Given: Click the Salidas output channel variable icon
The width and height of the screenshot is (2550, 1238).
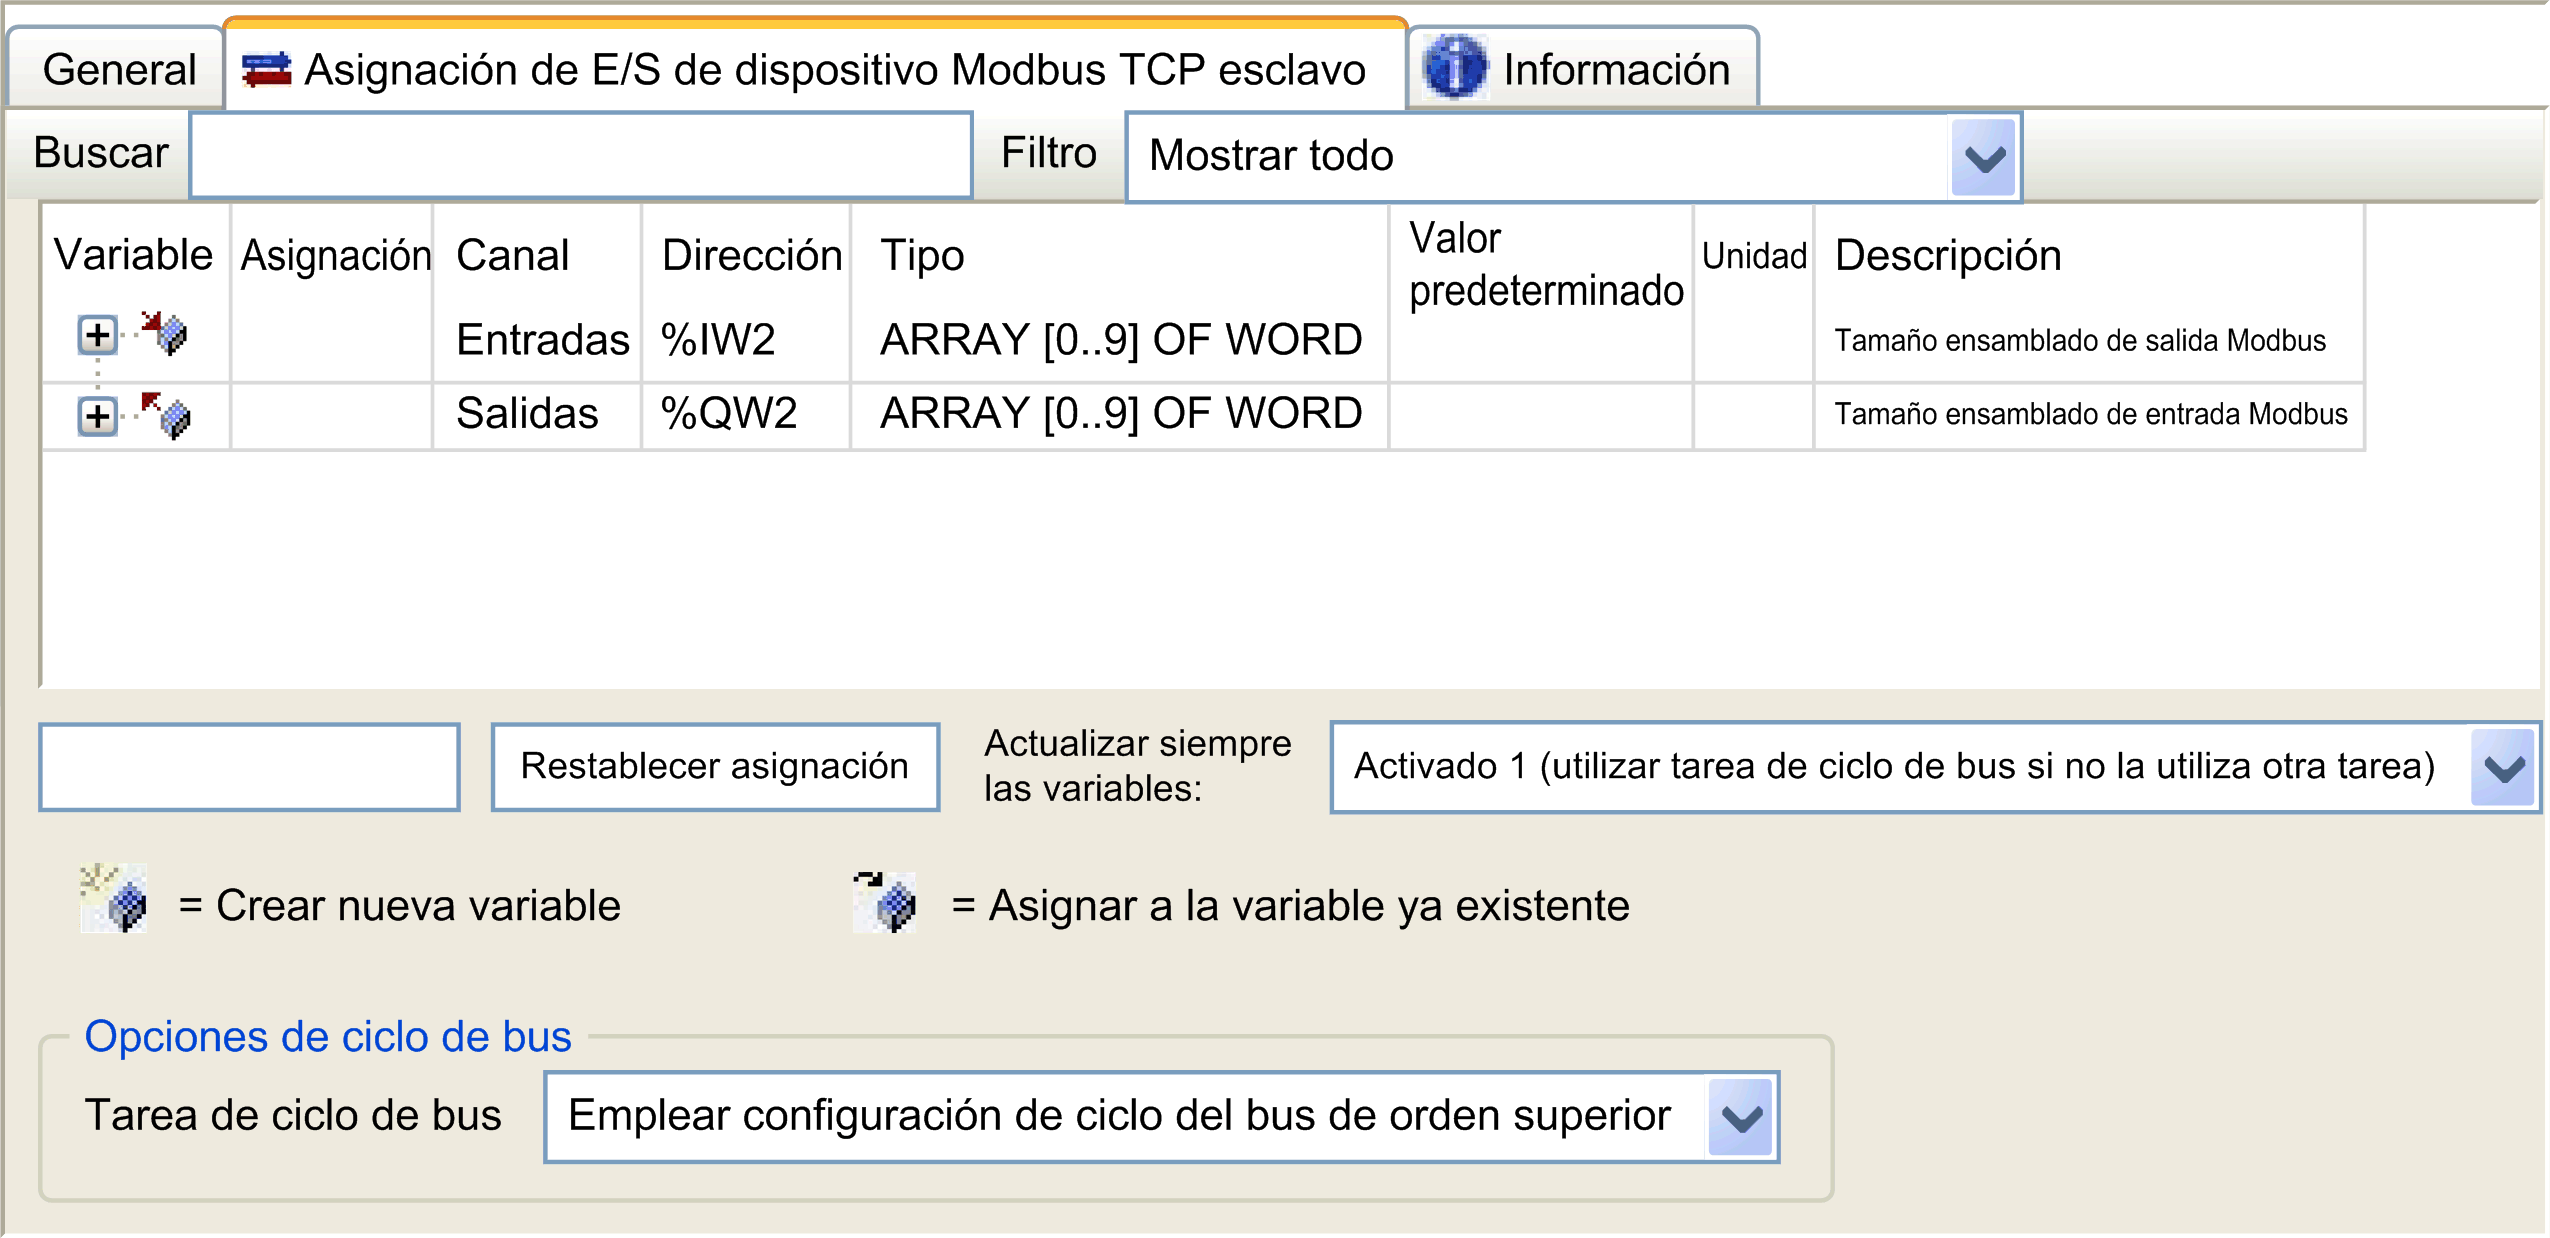Looking at the screenshot, I should [x=166, y=415].
